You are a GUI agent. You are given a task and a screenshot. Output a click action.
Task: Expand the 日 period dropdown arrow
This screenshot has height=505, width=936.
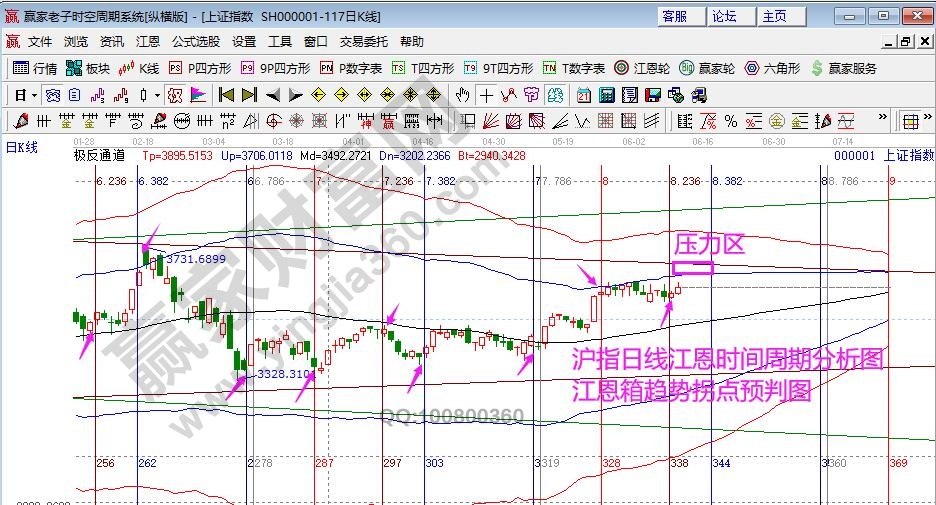coord(33,95)
